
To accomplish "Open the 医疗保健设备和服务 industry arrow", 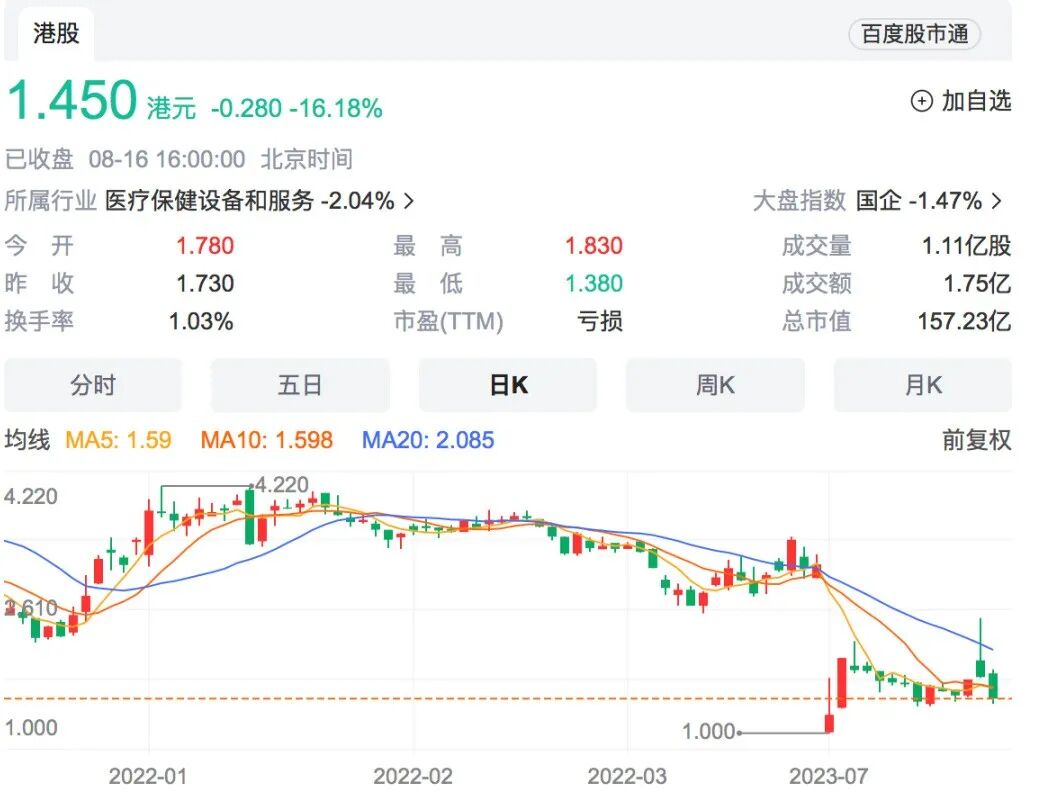I will pyautogui.click(x=407, y=201).
